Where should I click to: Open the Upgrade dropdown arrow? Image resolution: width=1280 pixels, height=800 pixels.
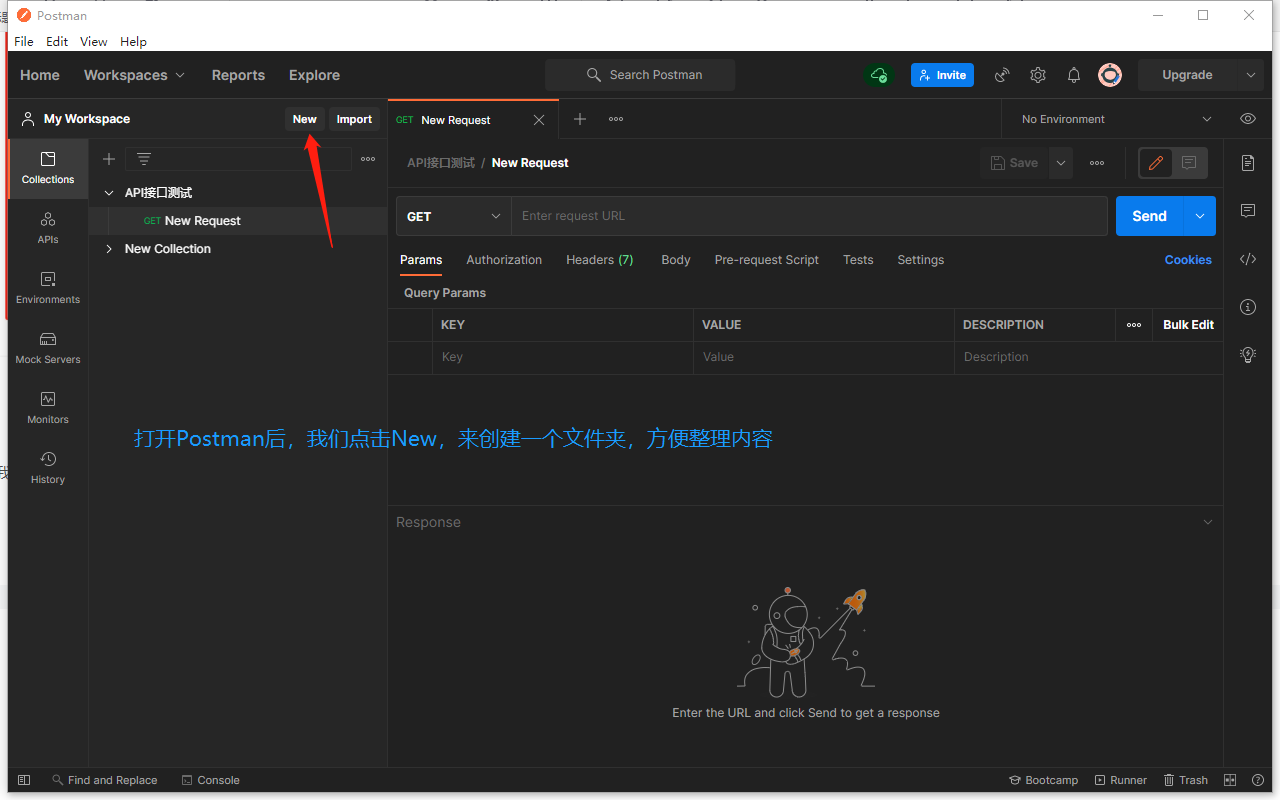tap(1250, 75)
